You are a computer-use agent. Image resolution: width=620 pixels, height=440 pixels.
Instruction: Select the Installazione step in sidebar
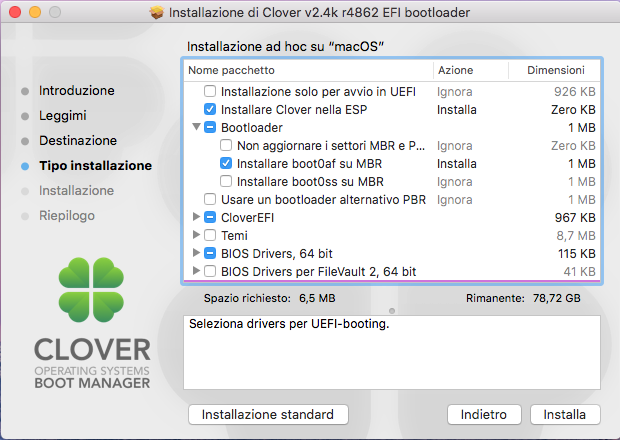(x=76, y=191)
